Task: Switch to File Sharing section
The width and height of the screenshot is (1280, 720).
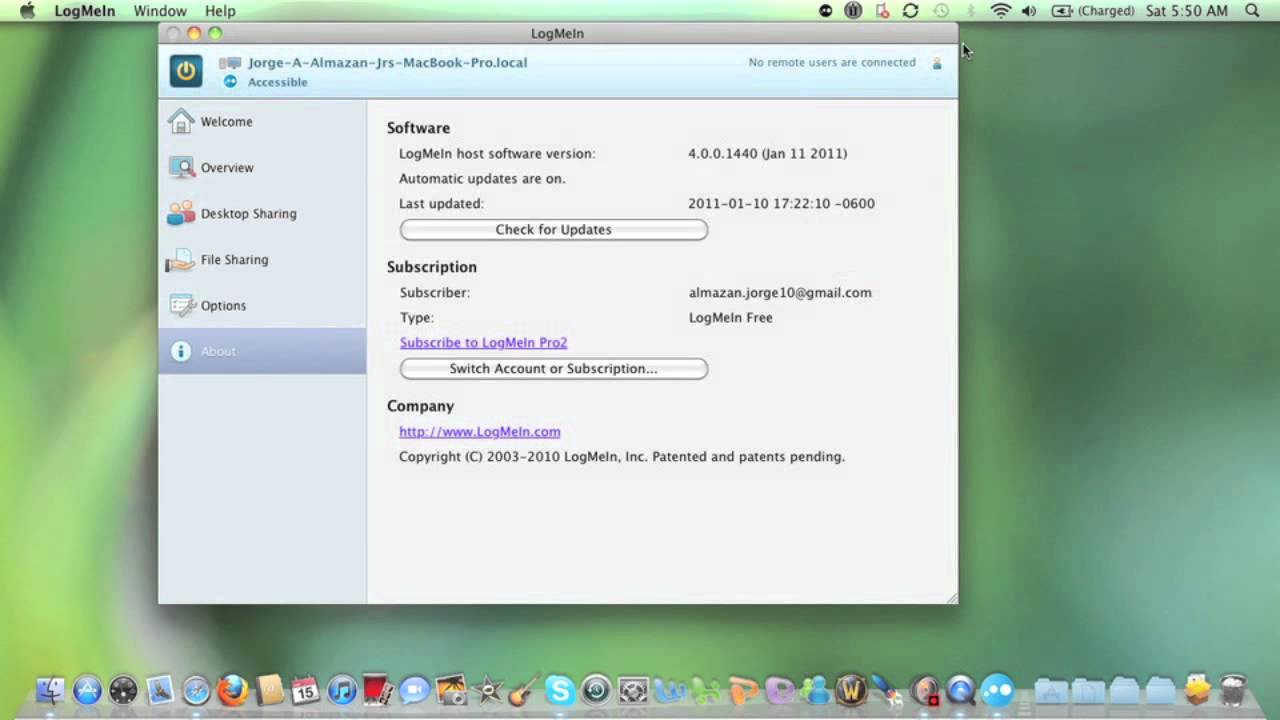Action: click(x=262, y=260)
